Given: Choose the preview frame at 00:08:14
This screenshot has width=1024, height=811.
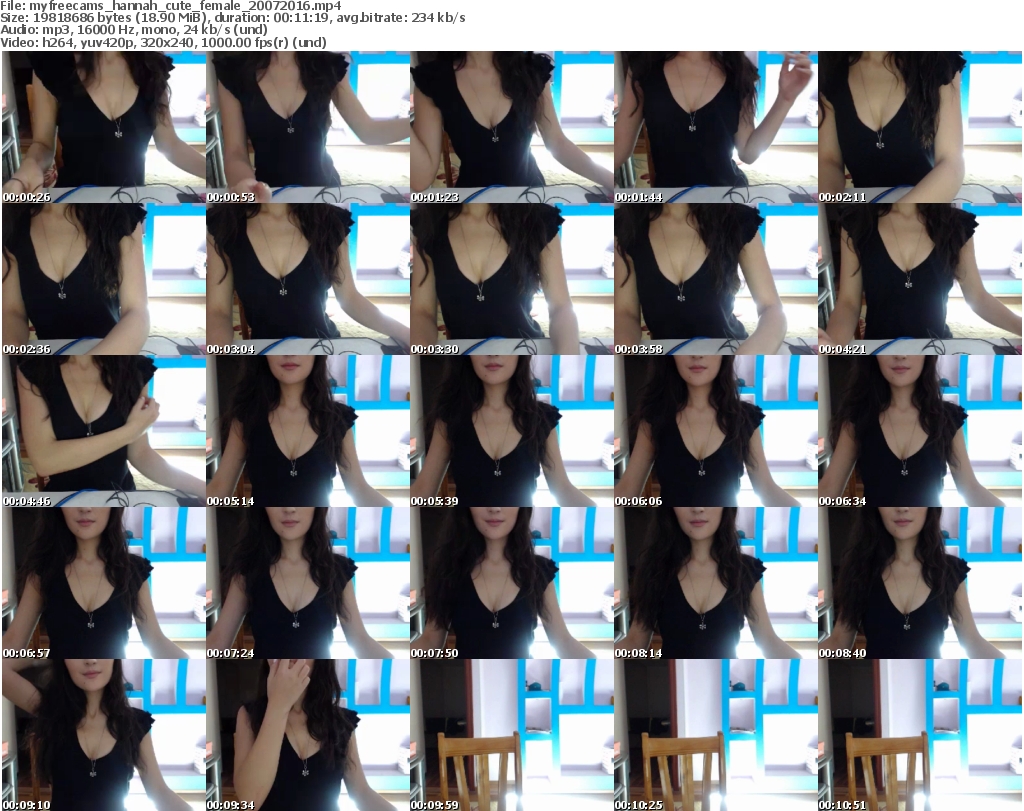Looking at the screenshot, I should (716, 583).
